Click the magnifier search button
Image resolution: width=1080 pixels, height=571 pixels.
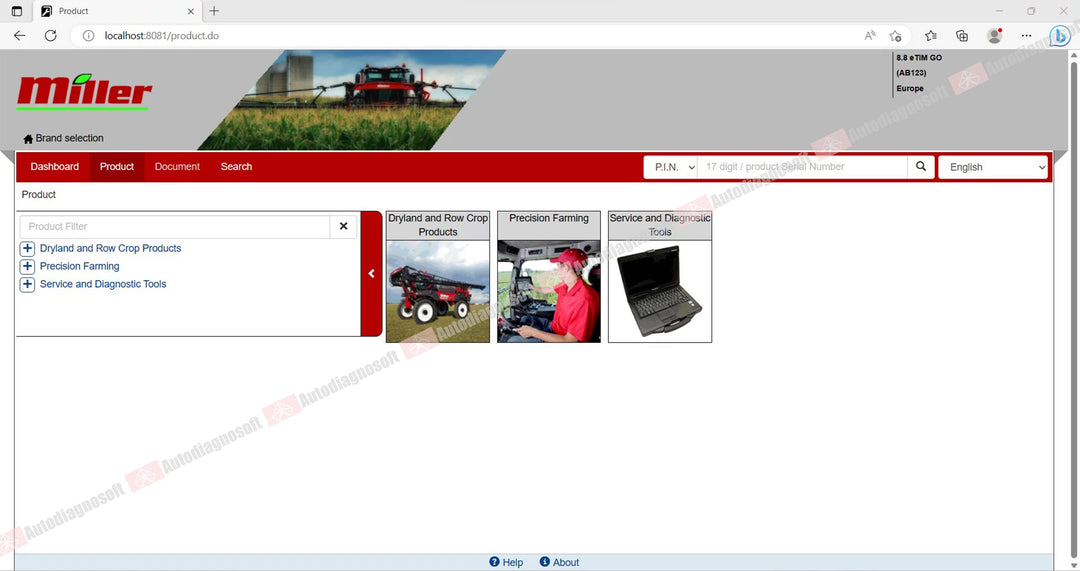tap(921, 167)
